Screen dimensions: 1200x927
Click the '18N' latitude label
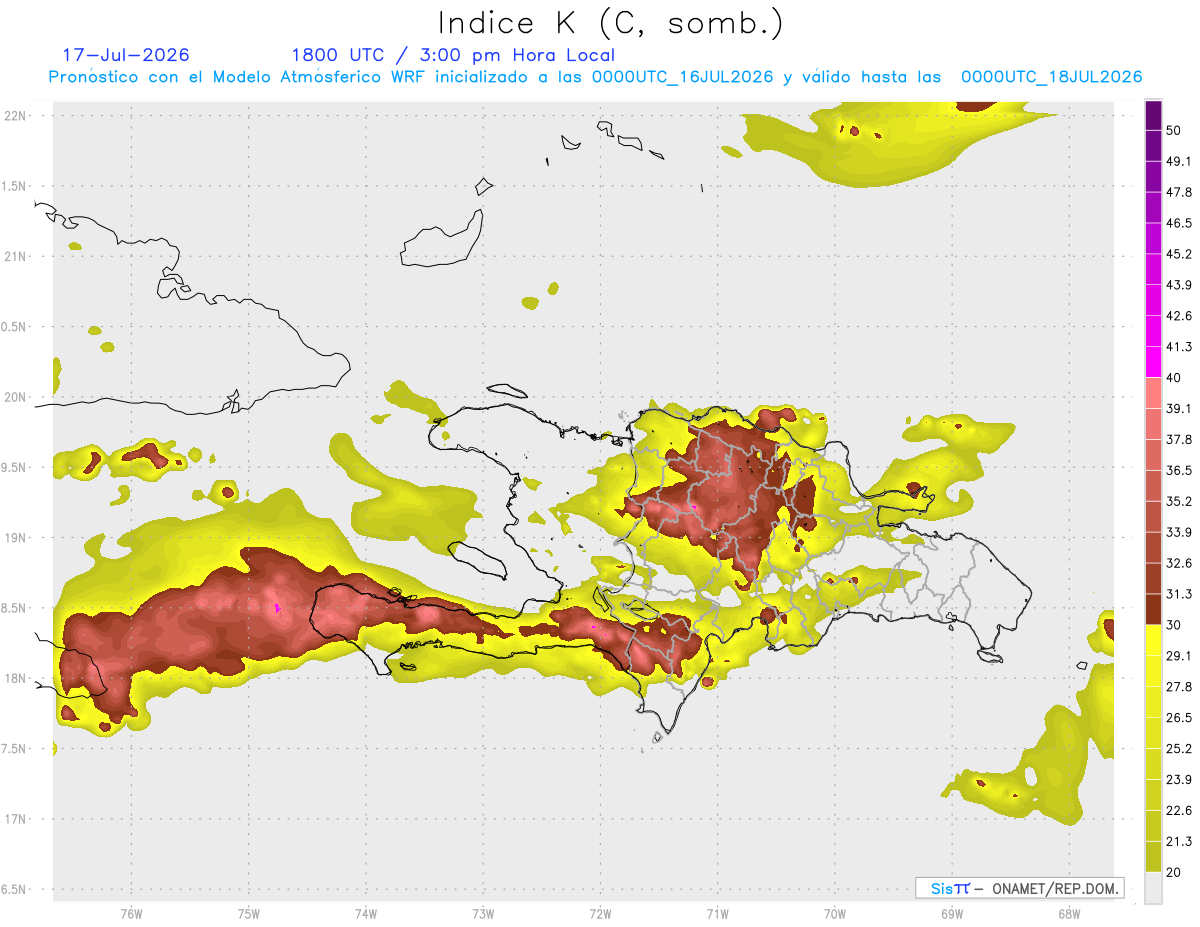tap(16, 678)
